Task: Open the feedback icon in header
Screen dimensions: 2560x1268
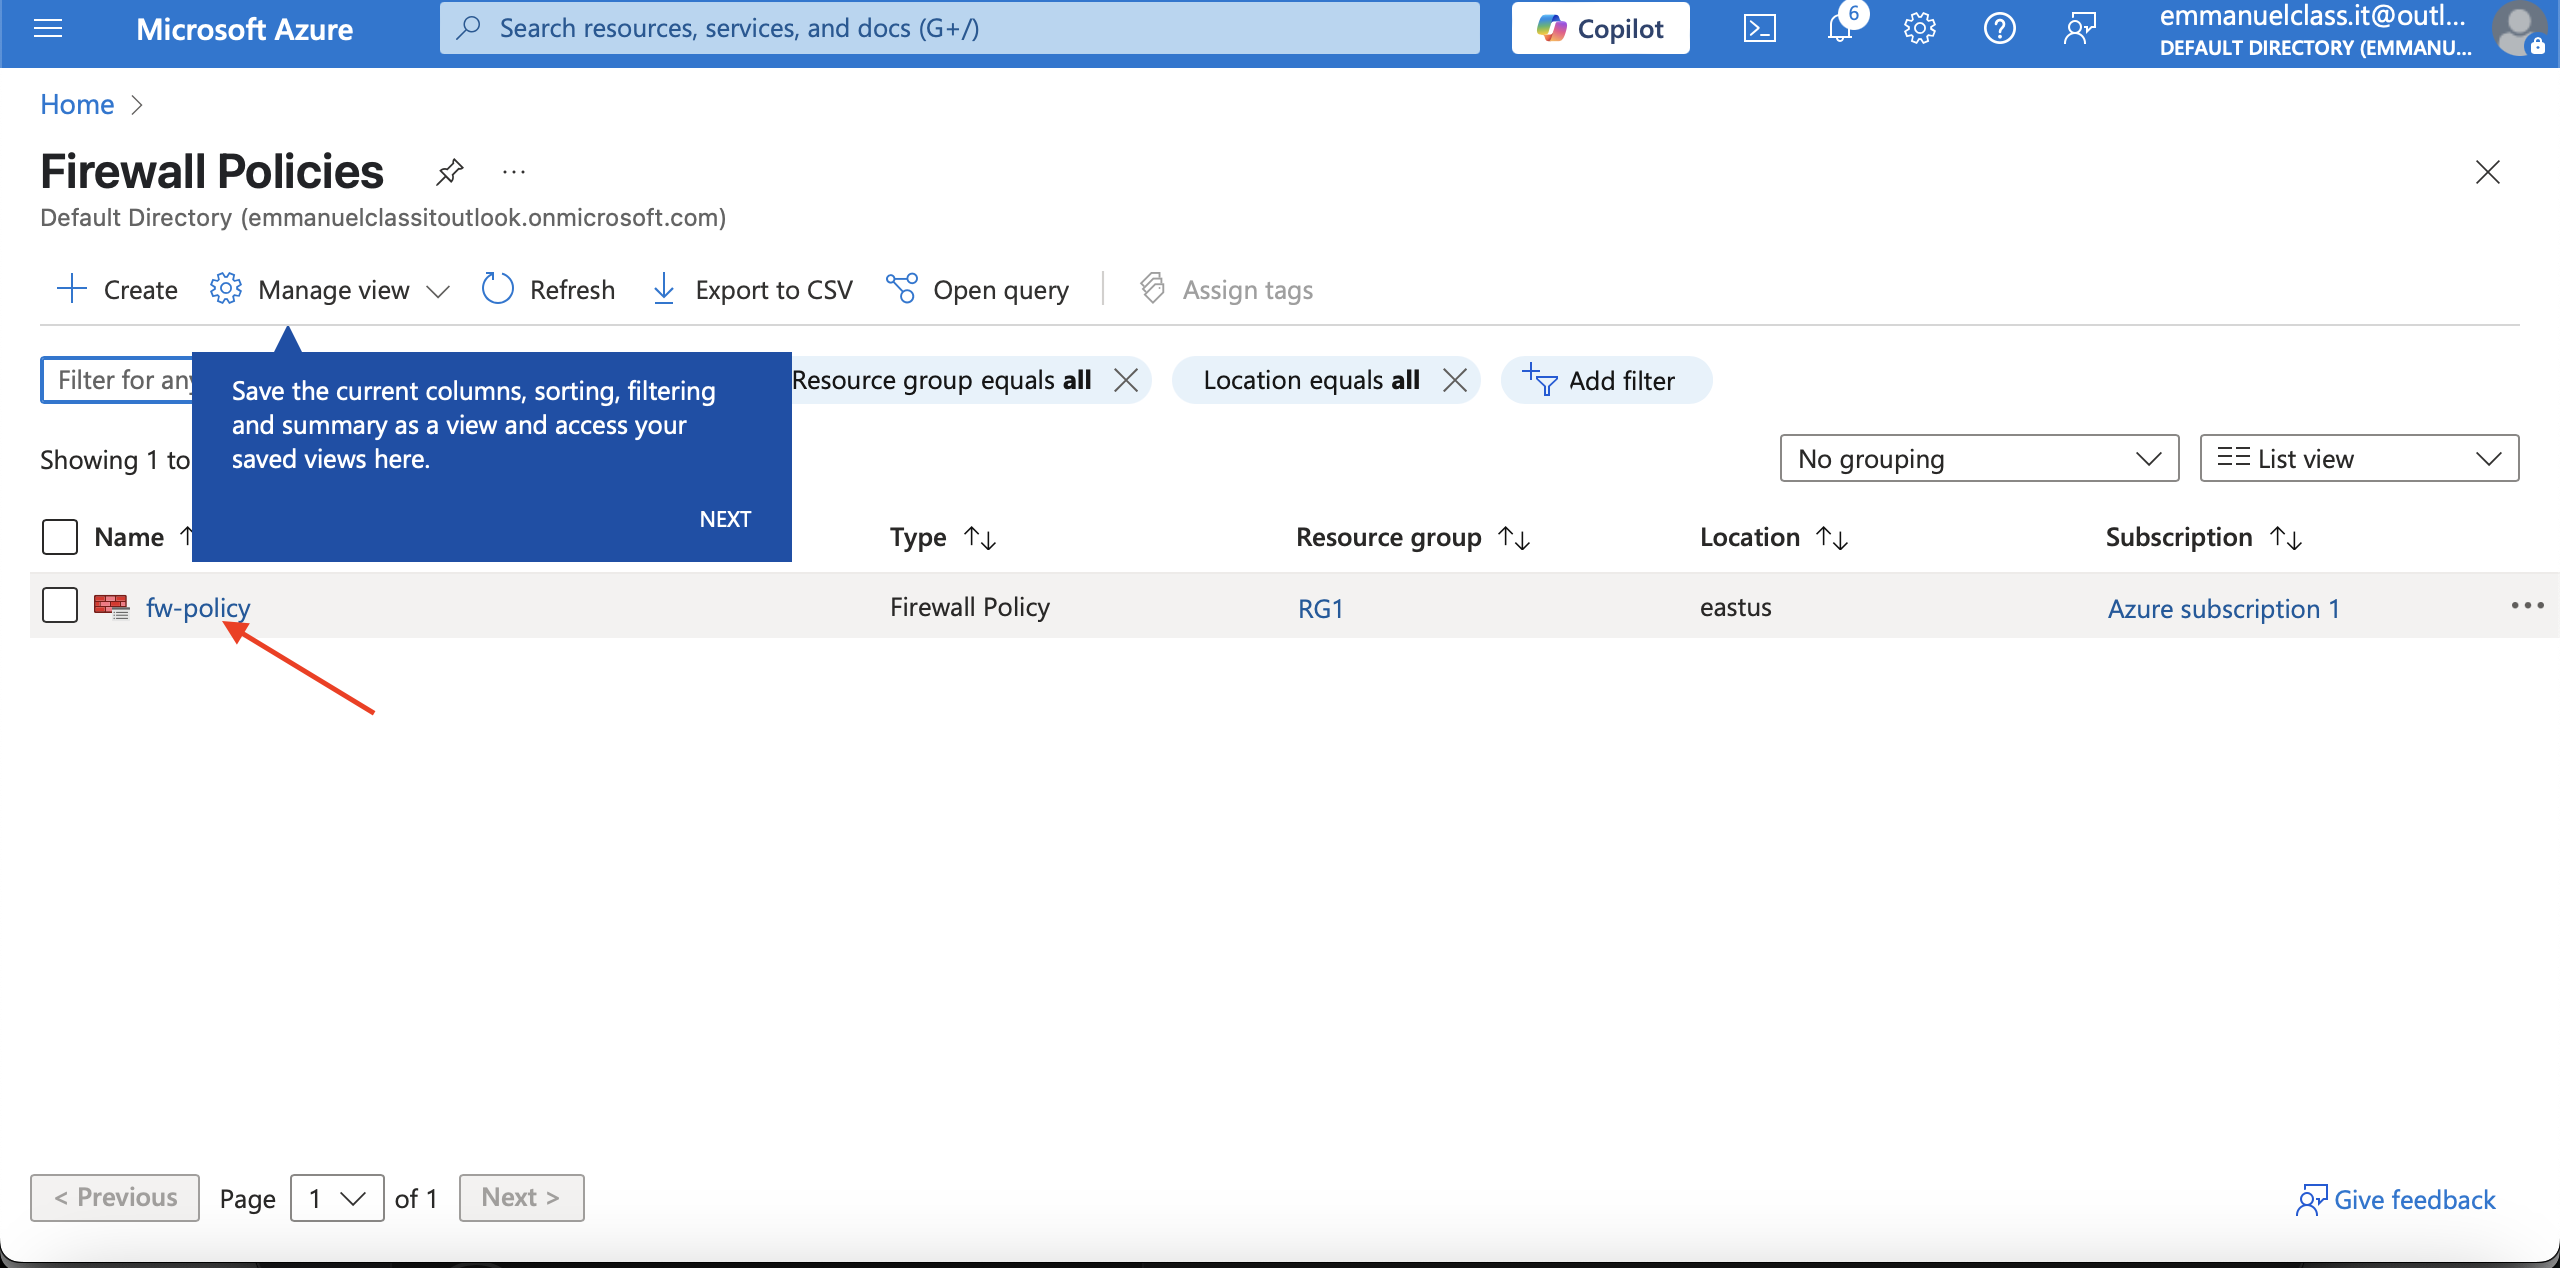Action: coord(2079,28)
